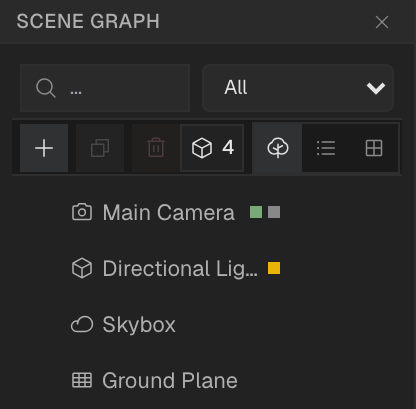Screen dimensions: 416x409
Task: Select the Ground Plane item
Action: [x=208, y=380]
